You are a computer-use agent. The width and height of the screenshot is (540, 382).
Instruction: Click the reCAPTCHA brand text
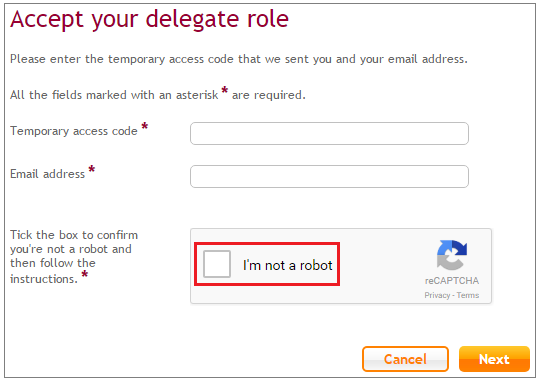(x=452, y=281)
